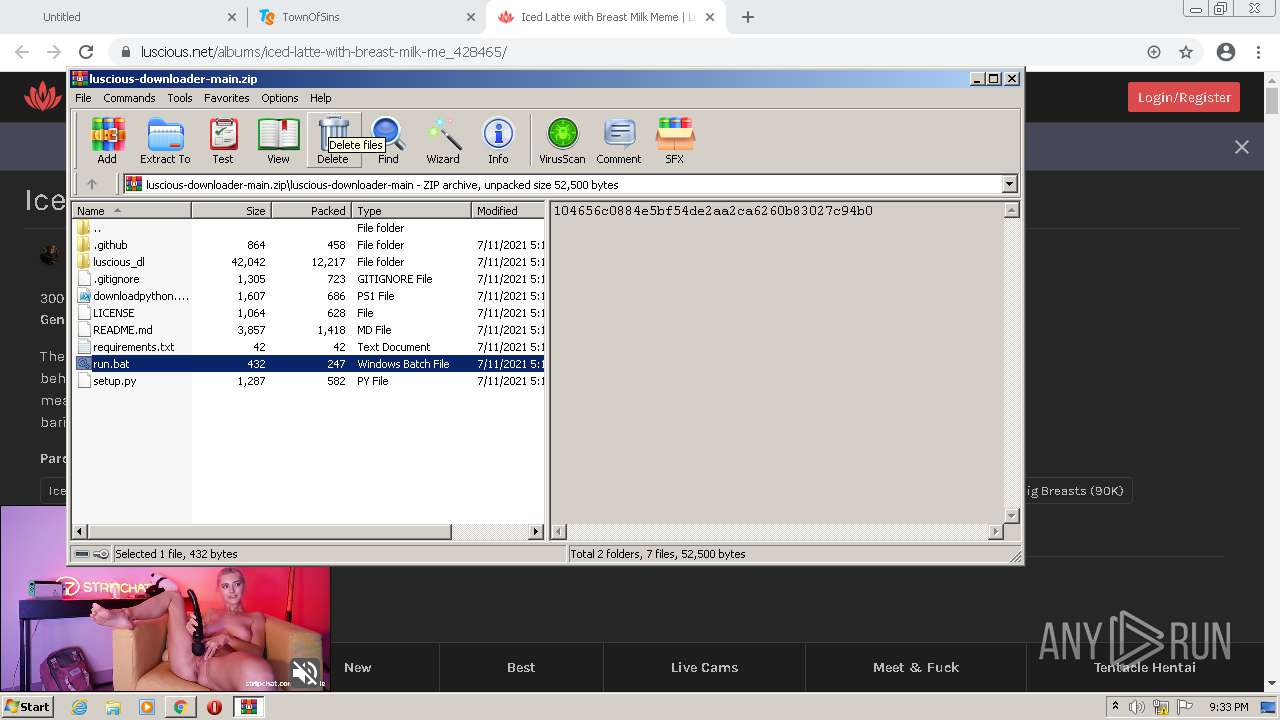Click the Info toolbar icon
This screenshot has width=1280, height=720.
498,140
